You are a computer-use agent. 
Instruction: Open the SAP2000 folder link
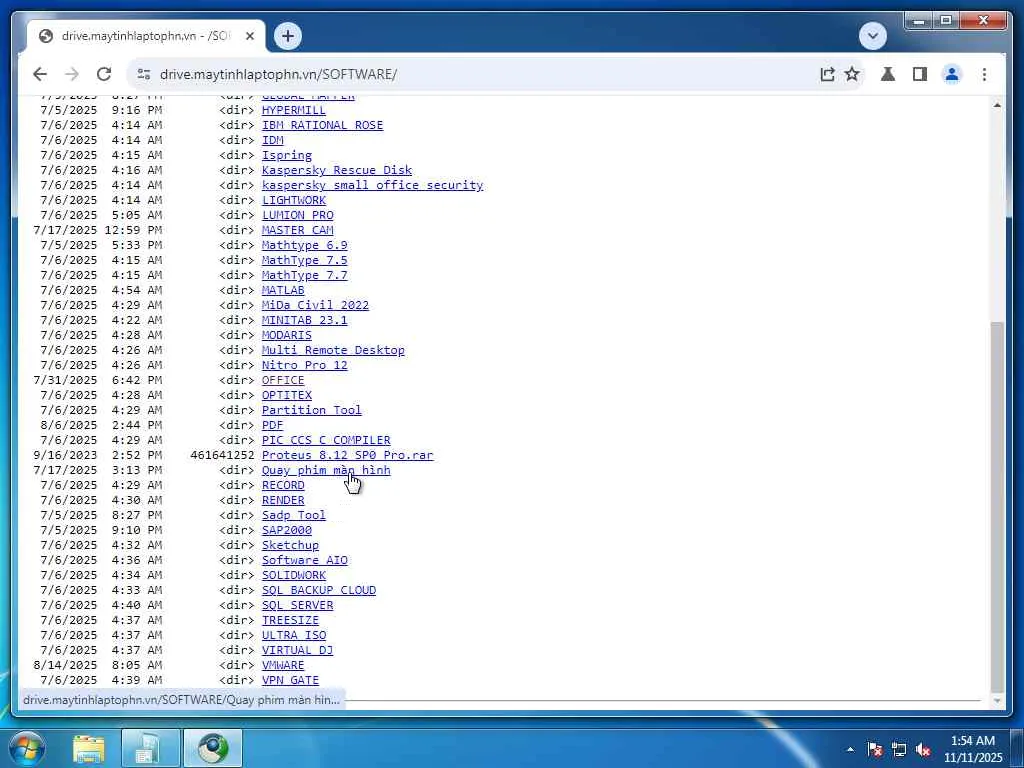(287, 531)
